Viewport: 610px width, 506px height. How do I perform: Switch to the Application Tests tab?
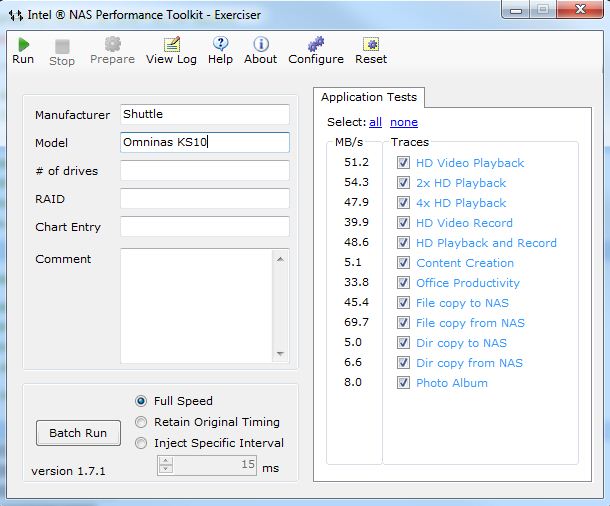[x=369, y=97]
